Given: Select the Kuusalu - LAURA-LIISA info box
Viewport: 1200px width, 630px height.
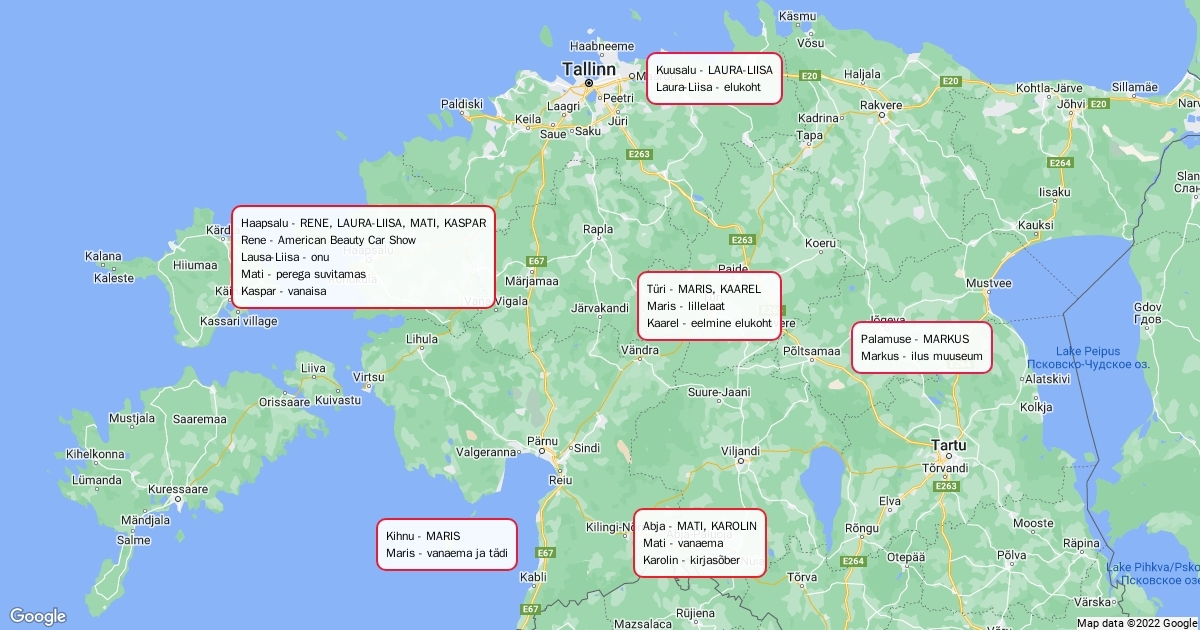Looking at the screenshot, I should point(714,79).
